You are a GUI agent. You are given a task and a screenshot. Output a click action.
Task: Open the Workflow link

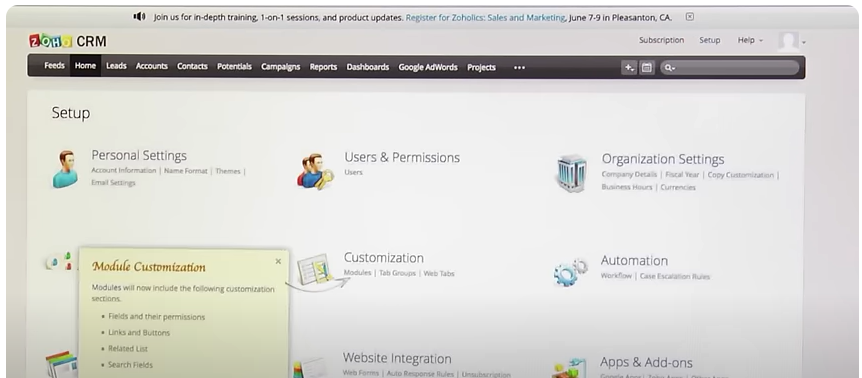[616, 276]
